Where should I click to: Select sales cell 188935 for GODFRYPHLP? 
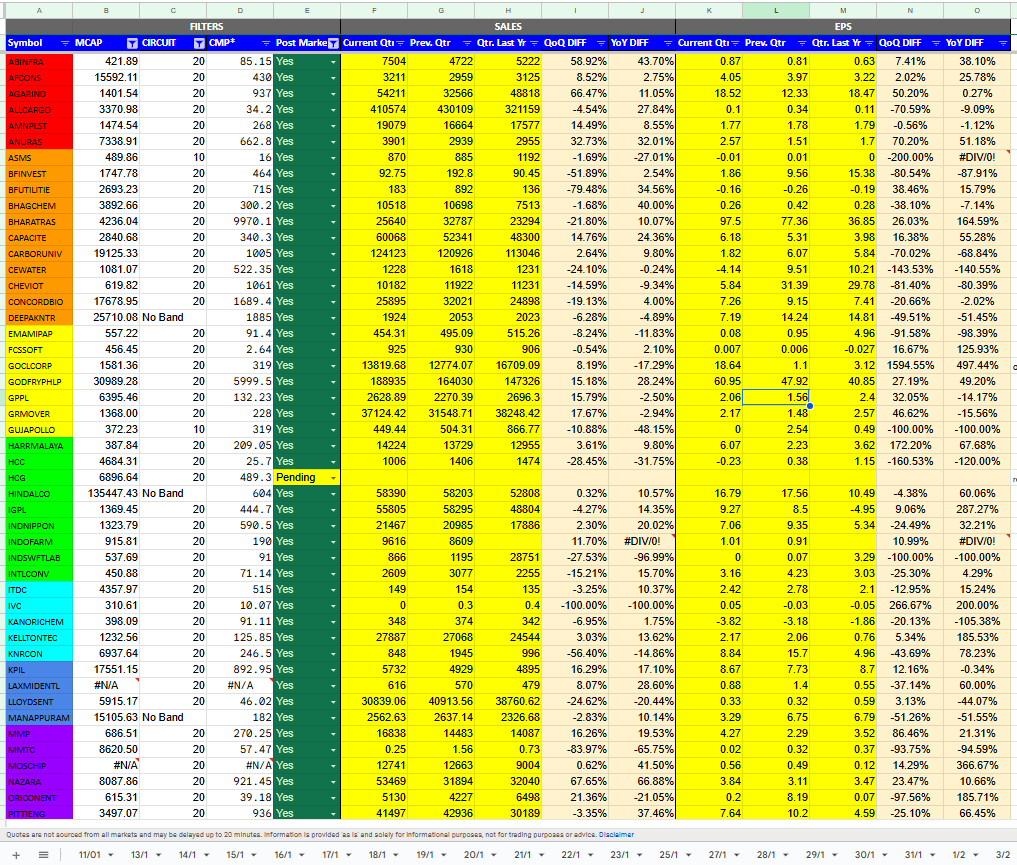(374, 381)
